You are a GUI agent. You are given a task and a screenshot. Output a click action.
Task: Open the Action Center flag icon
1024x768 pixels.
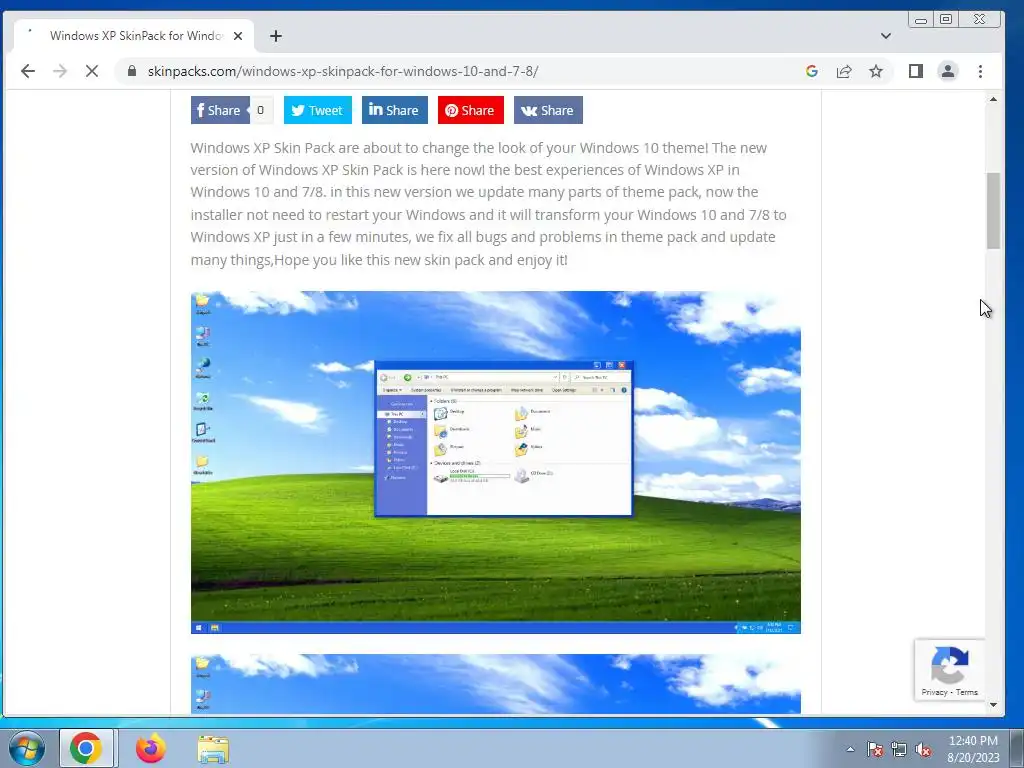[x=875, y=749]
